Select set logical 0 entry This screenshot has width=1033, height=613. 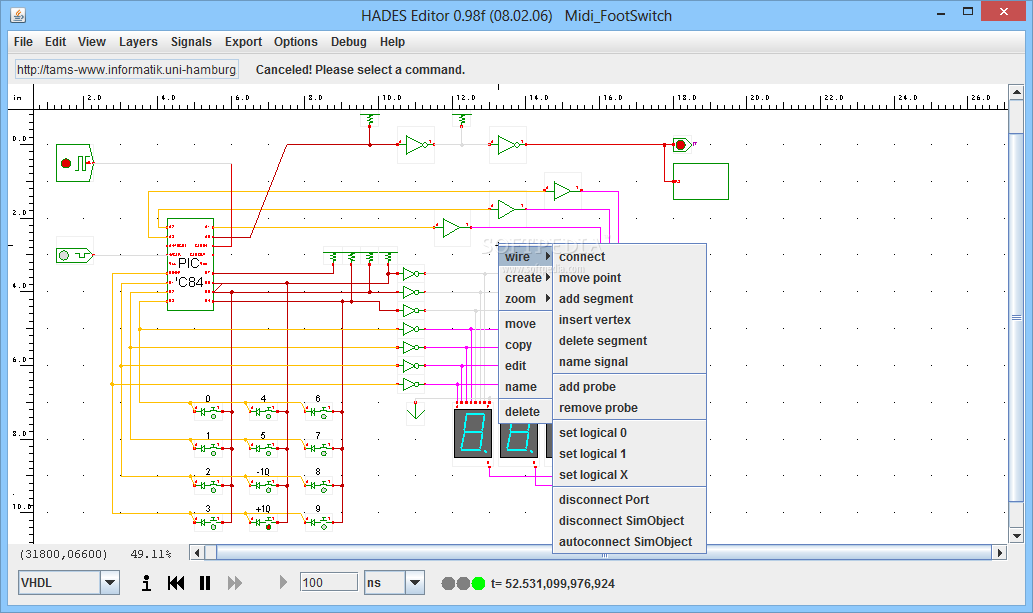click(629, 433)
